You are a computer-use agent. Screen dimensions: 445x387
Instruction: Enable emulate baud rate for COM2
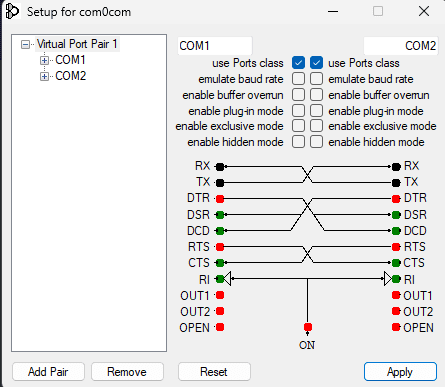pos(316,79)
